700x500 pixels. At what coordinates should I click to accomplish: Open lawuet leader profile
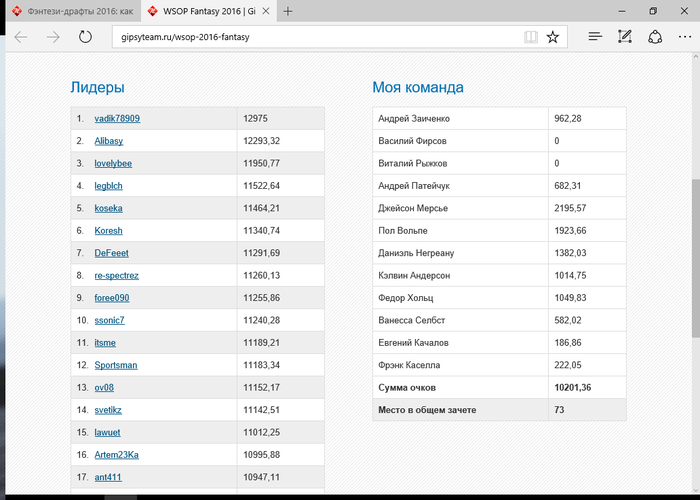coord(107,432)
